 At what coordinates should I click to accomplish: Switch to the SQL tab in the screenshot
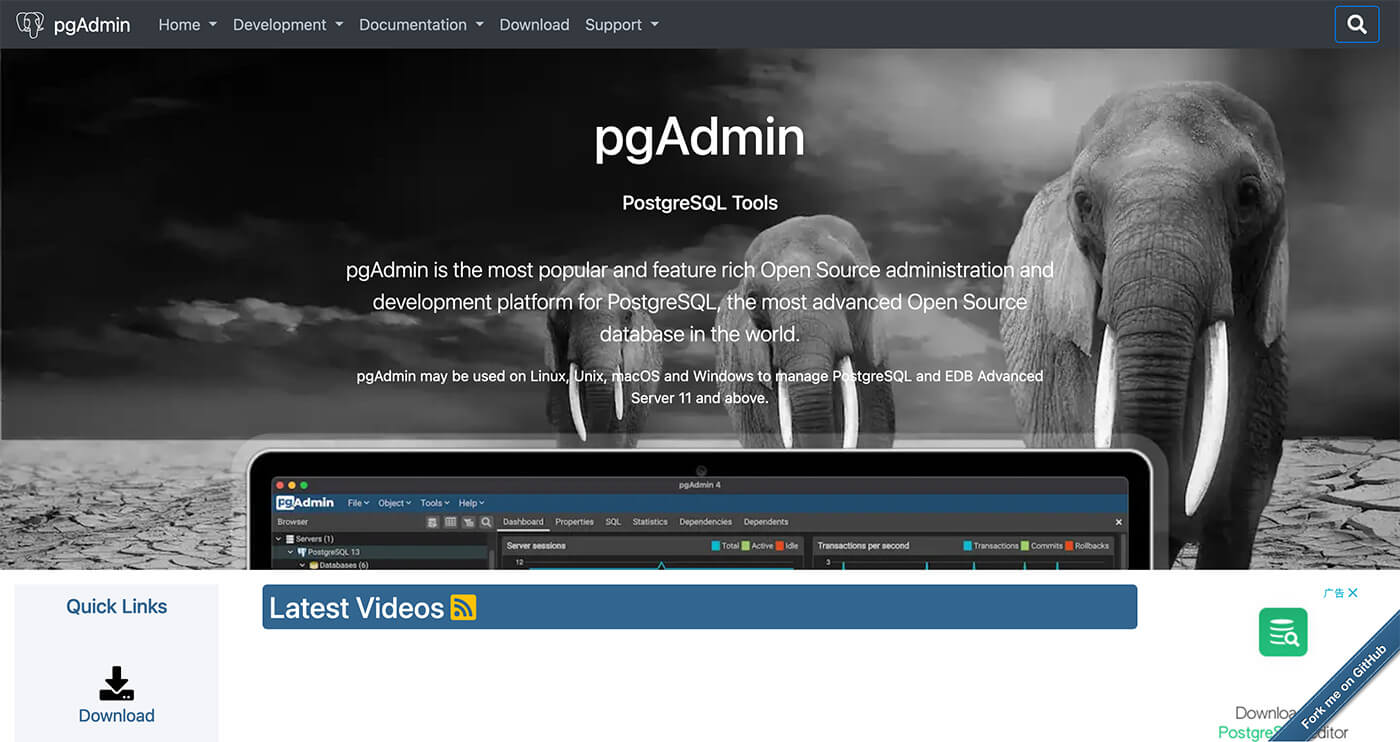613,522
